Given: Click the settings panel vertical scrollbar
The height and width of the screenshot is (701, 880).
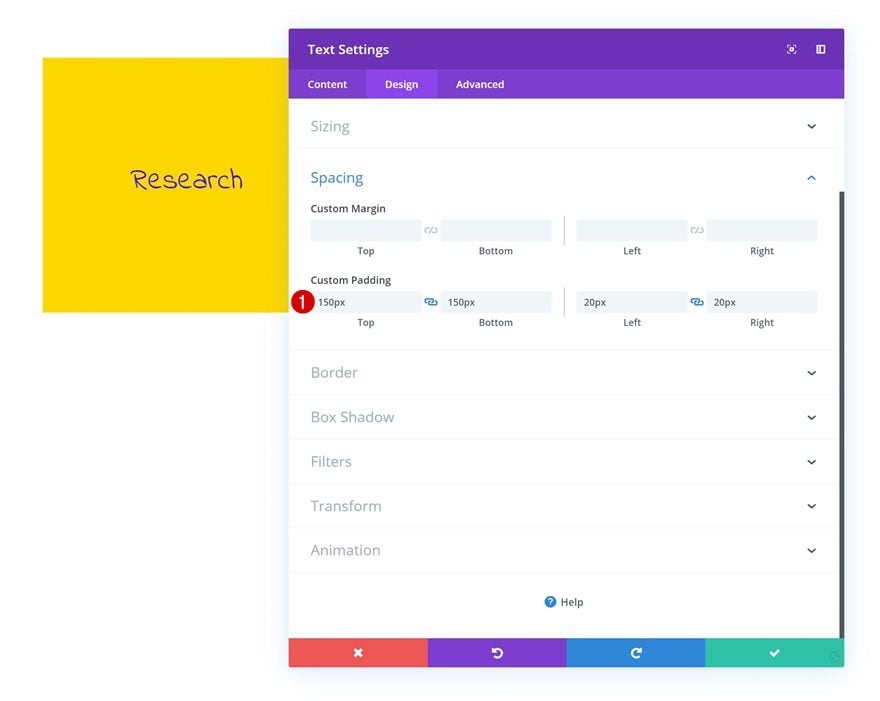Looking at the screenshot, I should tap(841, 414).
